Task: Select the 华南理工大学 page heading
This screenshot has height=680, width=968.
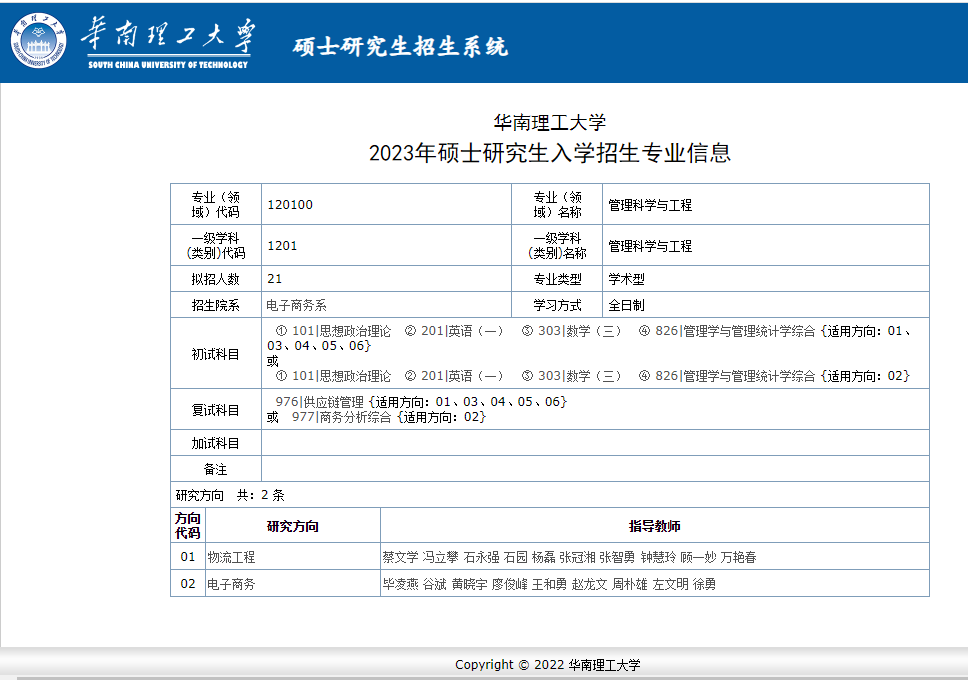Action: [549, 122]
